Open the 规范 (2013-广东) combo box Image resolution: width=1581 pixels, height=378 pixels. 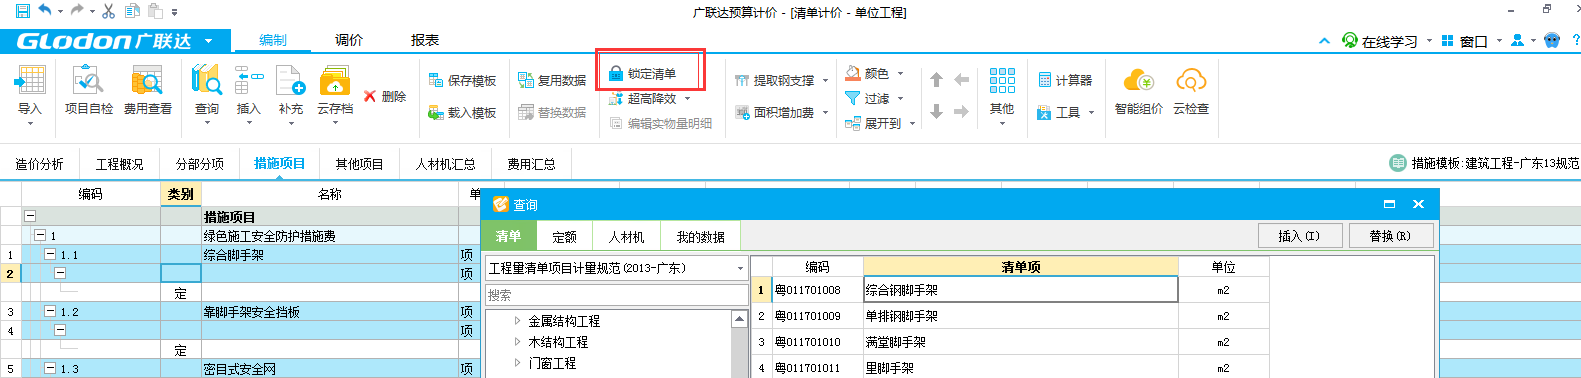(x=617, y=268)
